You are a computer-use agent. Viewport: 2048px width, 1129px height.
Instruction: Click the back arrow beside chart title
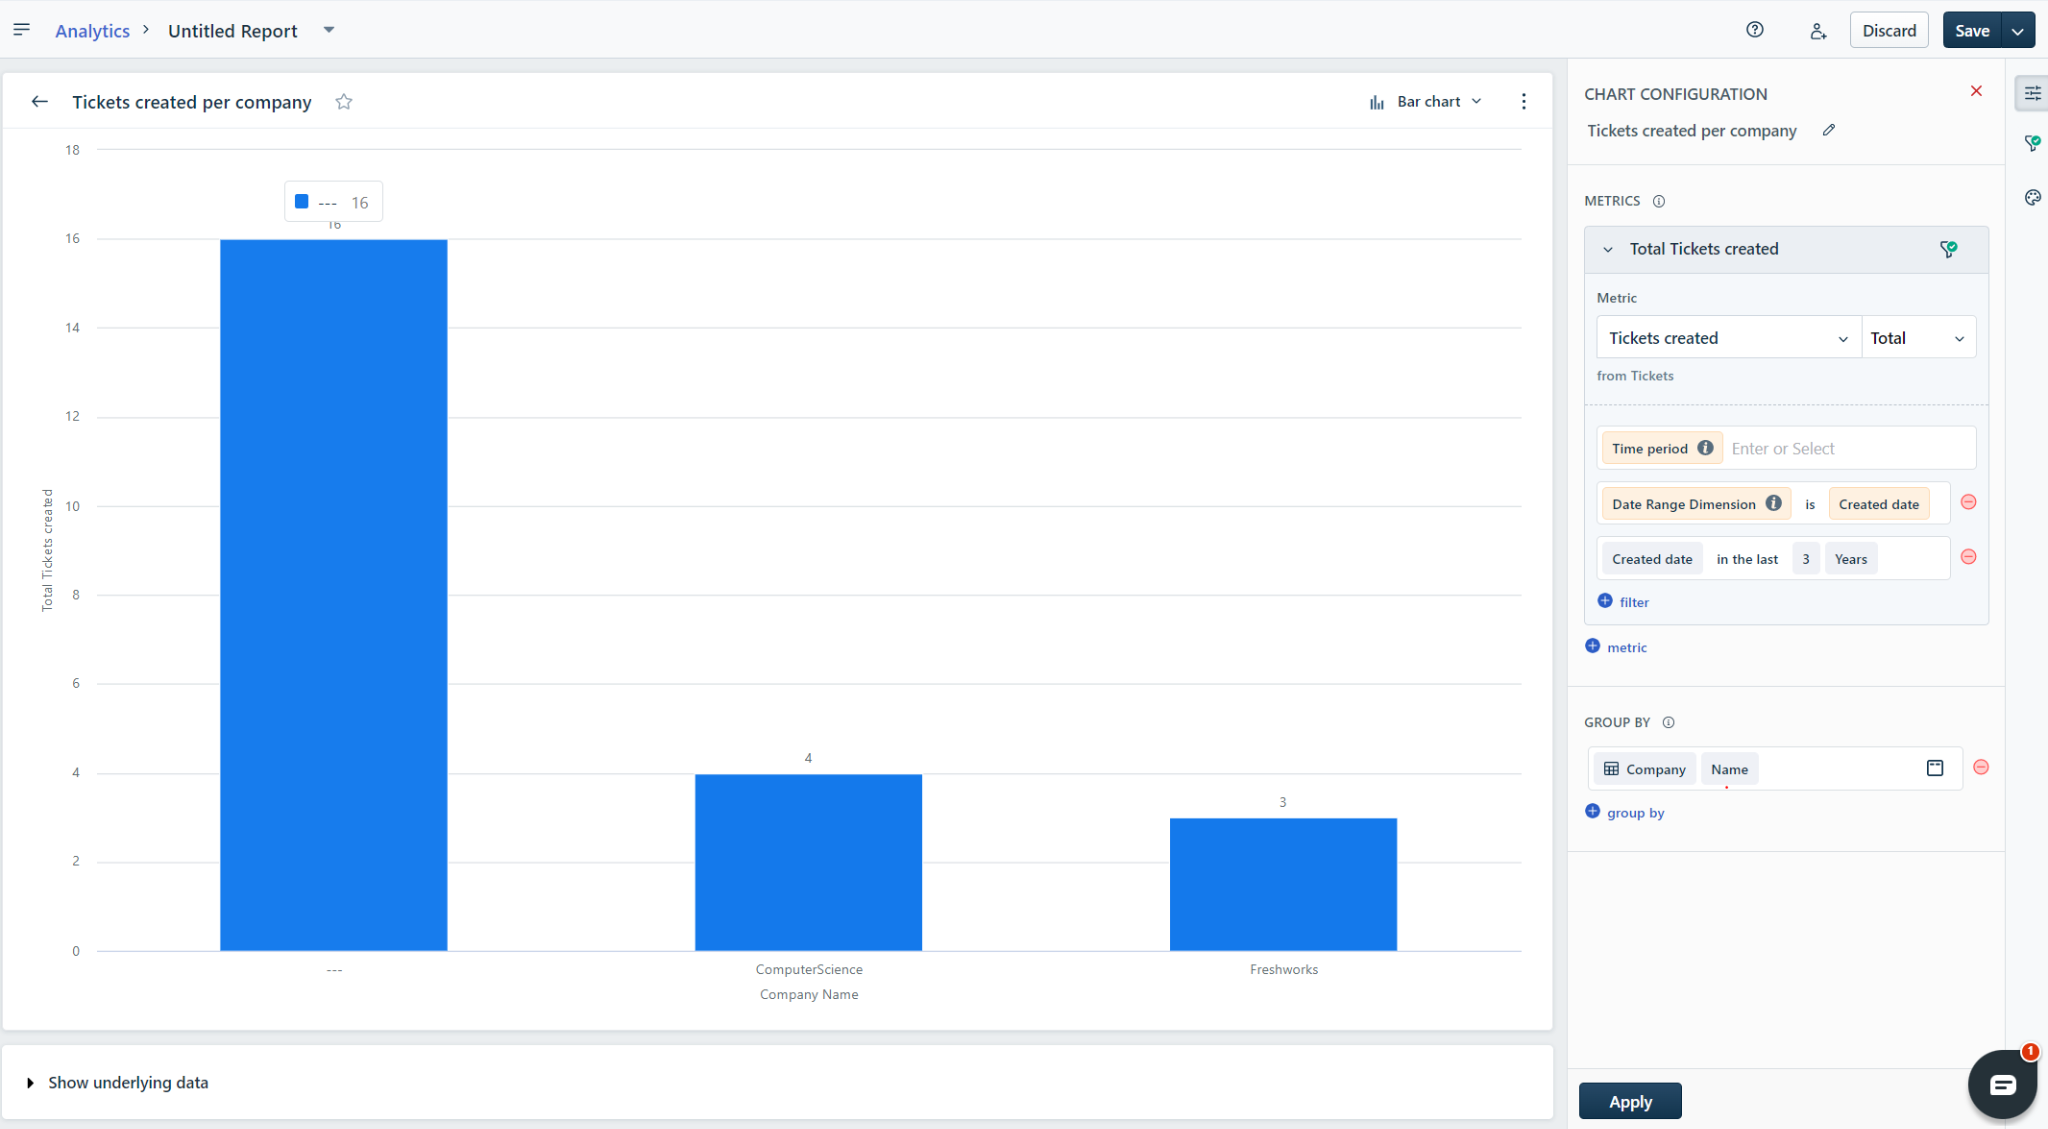pyautogui.click(x=40, y=102)
